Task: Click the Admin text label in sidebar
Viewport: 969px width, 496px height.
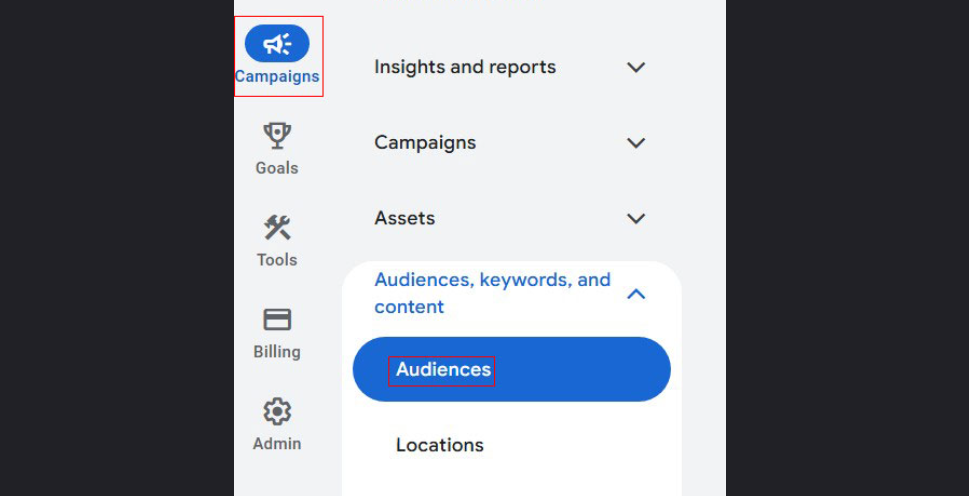Action: click(277, 444)
